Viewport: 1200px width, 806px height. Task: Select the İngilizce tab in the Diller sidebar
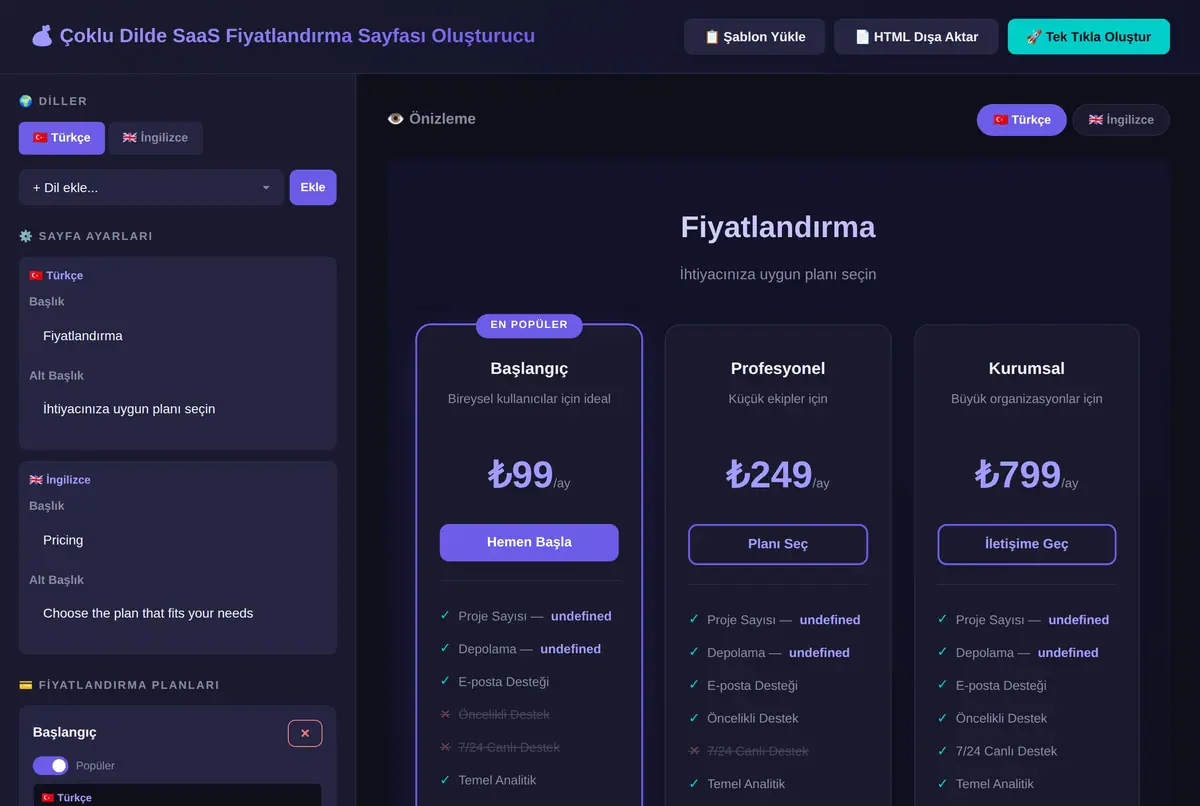click(x=155, y=138)
